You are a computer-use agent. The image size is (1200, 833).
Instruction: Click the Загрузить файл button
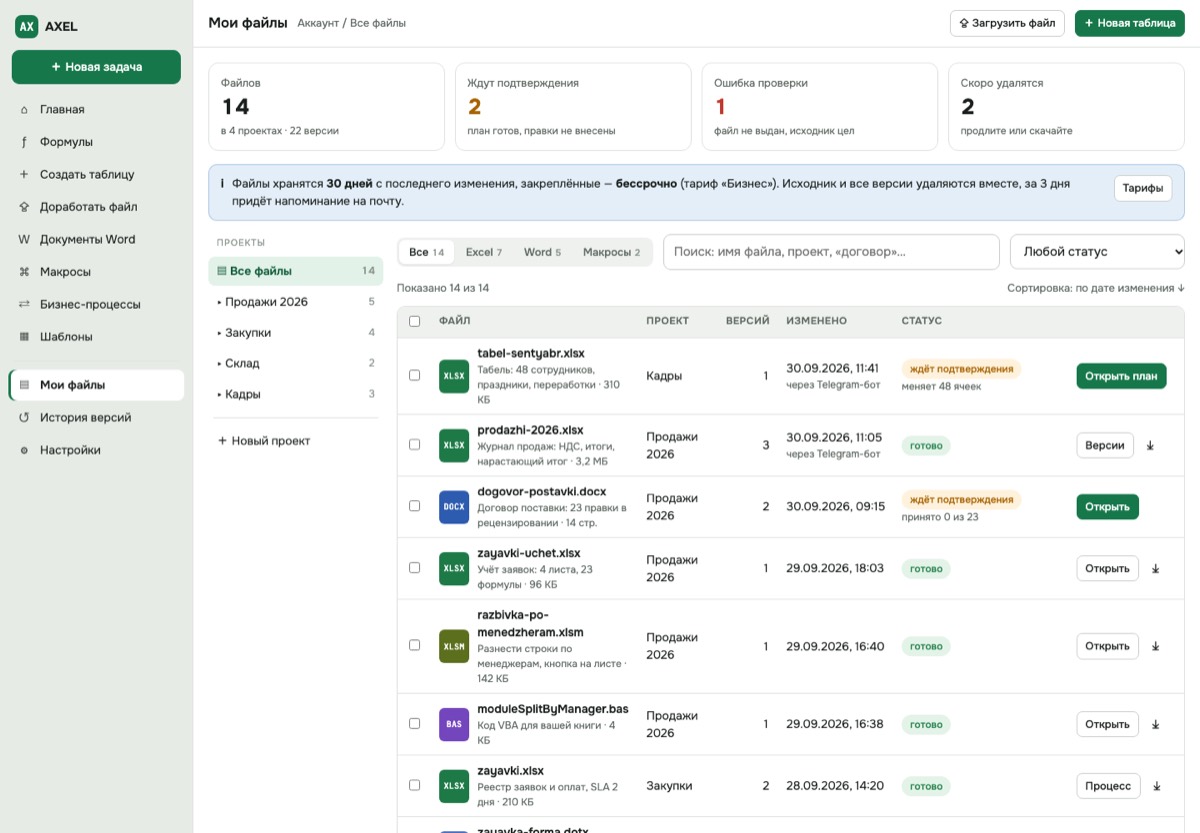click(1007, 23)
